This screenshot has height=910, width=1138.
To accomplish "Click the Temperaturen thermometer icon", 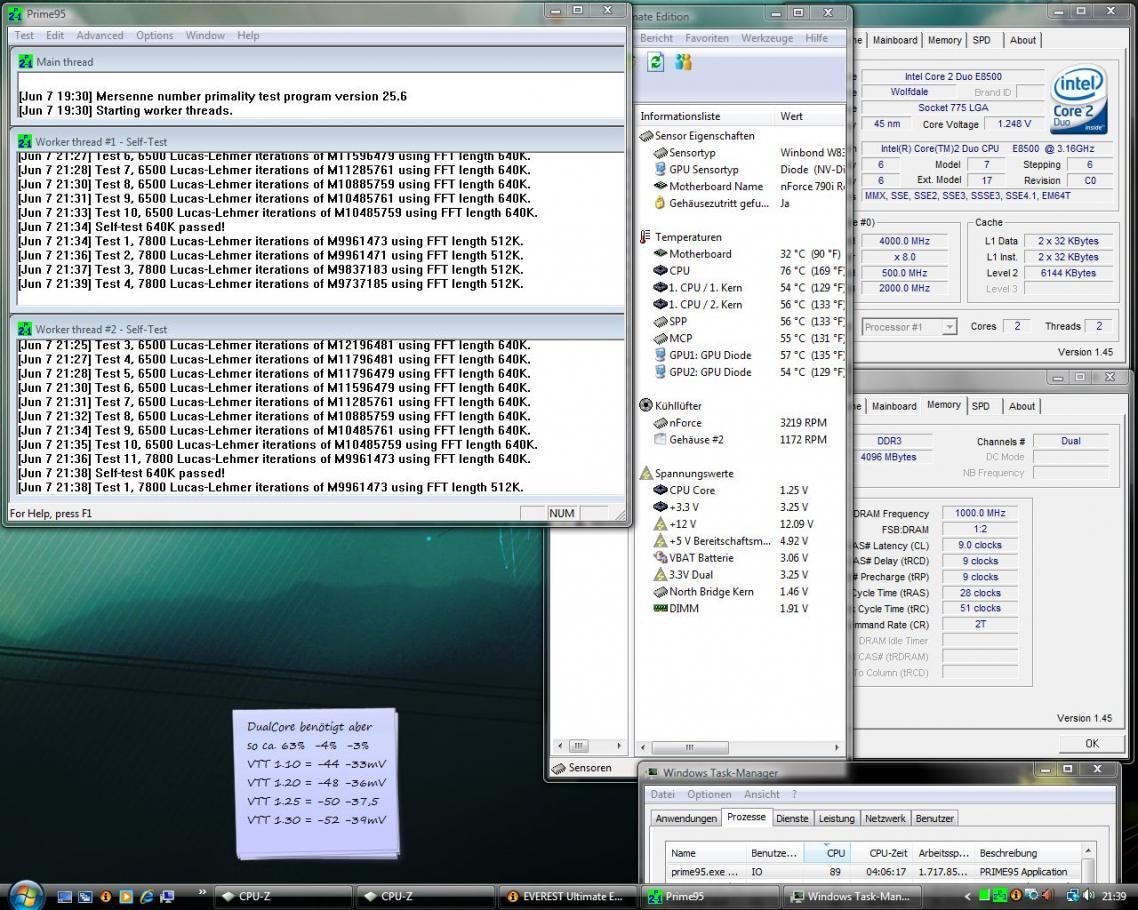I will 645,237.
